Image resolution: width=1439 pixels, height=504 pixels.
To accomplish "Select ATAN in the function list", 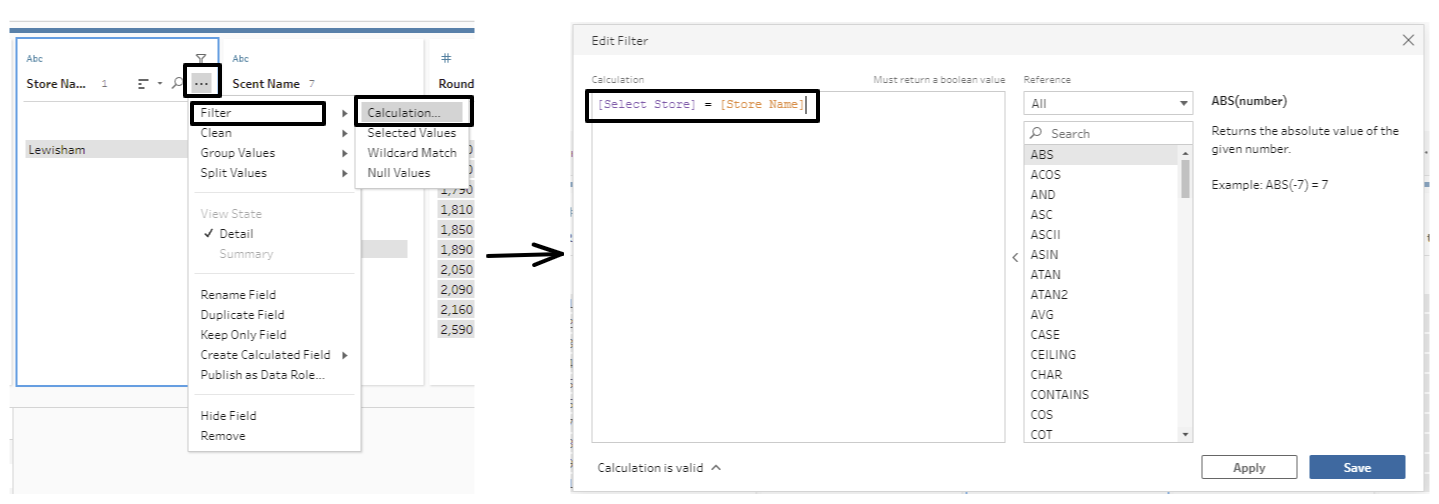I will [1102, 275].
